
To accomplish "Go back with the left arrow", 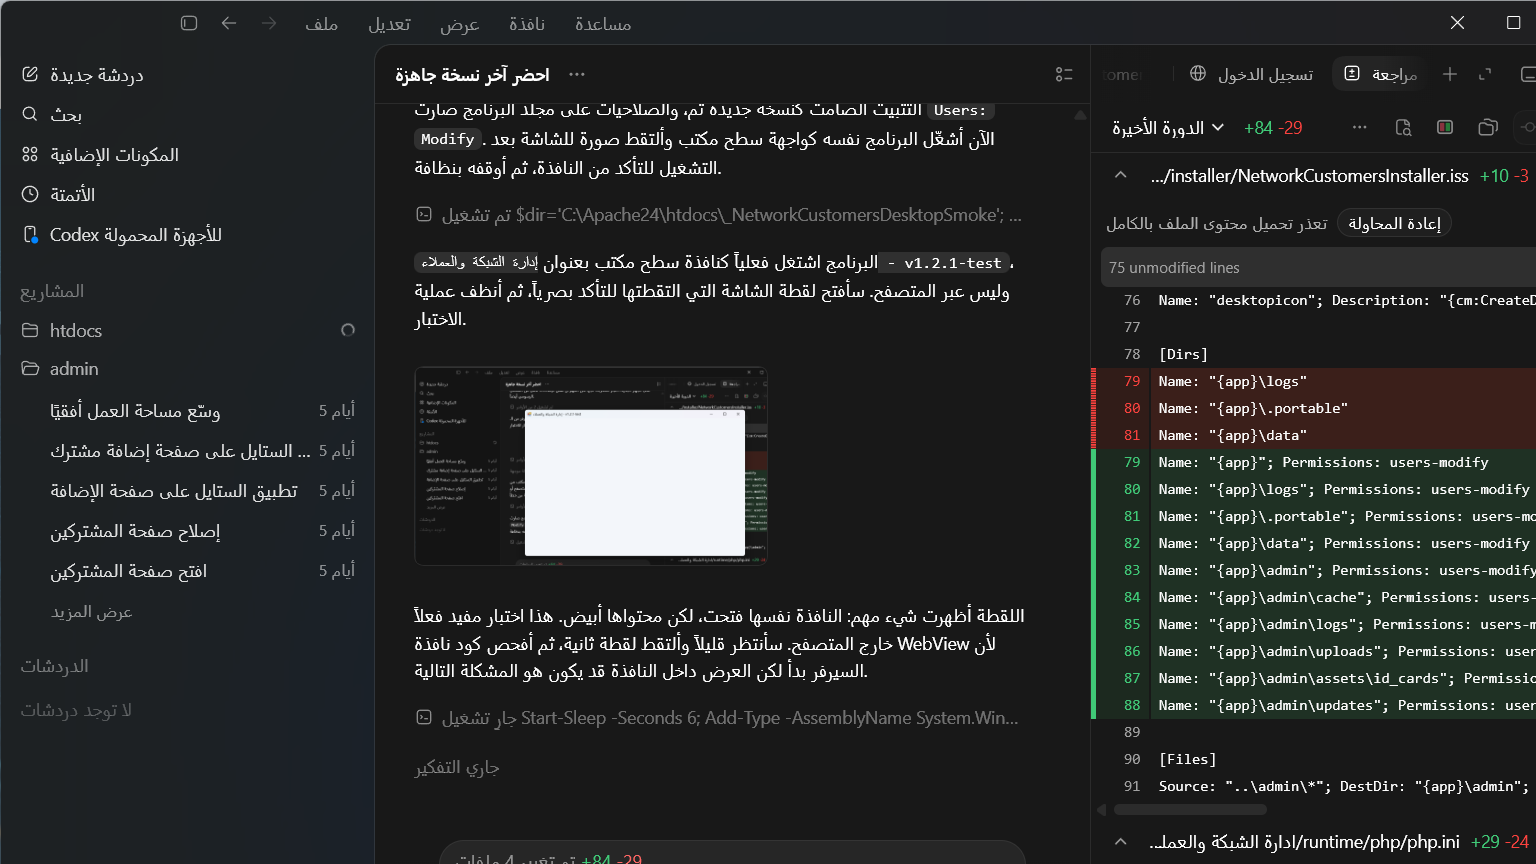I will click(x=229, y=23).
